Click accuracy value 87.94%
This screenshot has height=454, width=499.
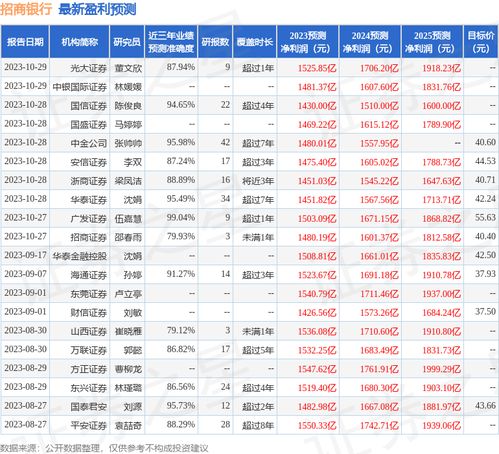tap(181, 67)
